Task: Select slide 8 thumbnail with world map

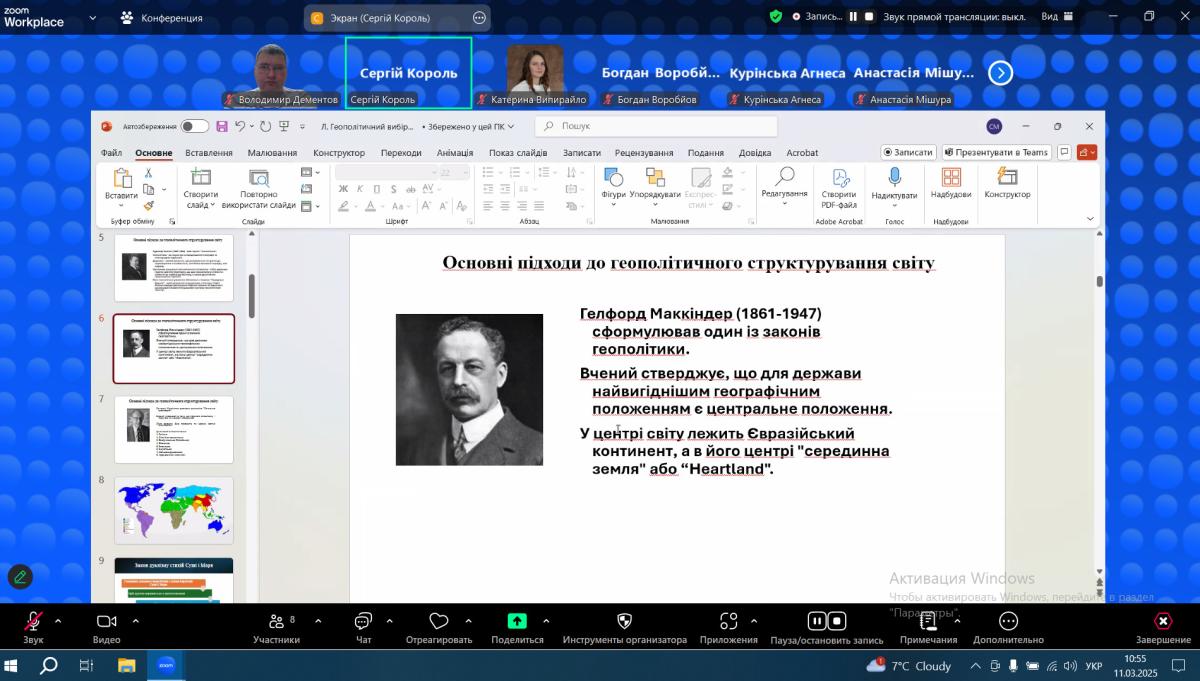Action: click(x=174, y=510)
